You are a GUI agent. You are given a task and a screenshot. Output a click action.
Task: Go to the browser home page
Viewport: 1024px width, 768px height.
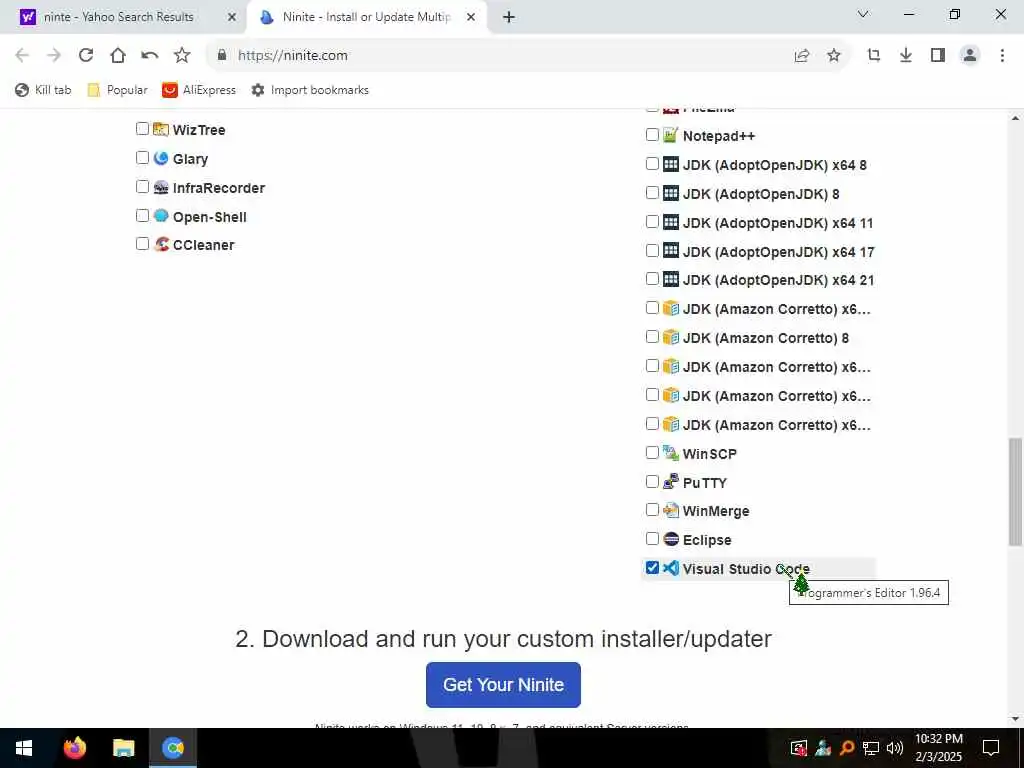(x=118, y=56)
